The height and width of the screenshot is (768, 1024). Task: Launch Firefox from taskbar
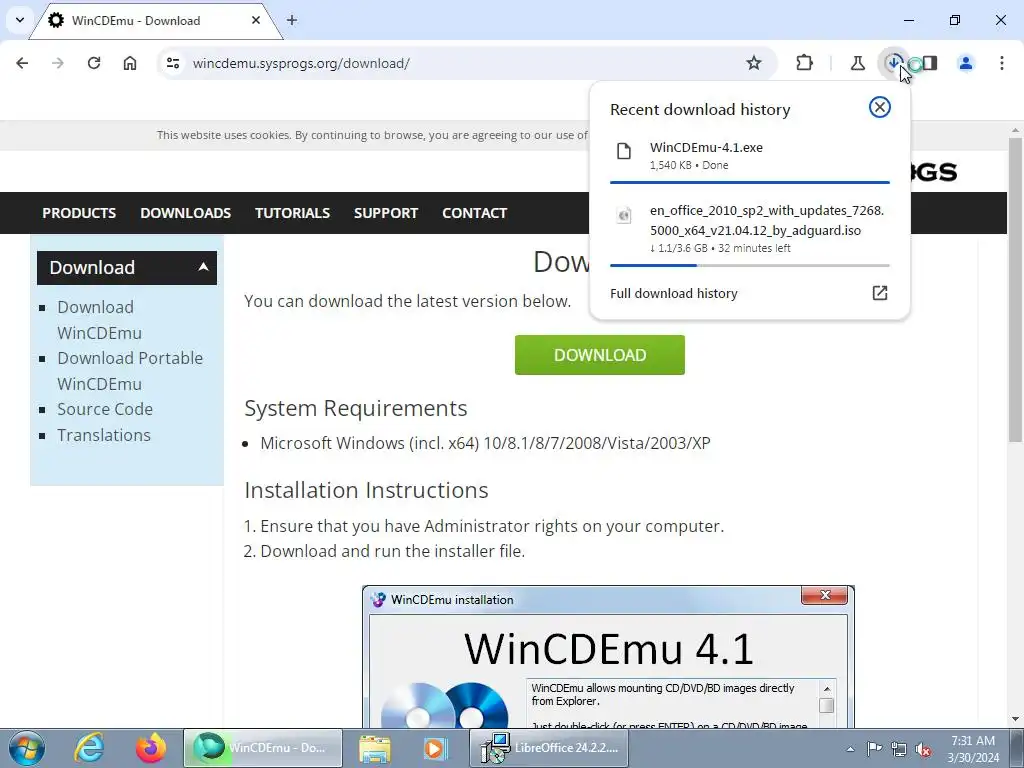click(151, 748)
